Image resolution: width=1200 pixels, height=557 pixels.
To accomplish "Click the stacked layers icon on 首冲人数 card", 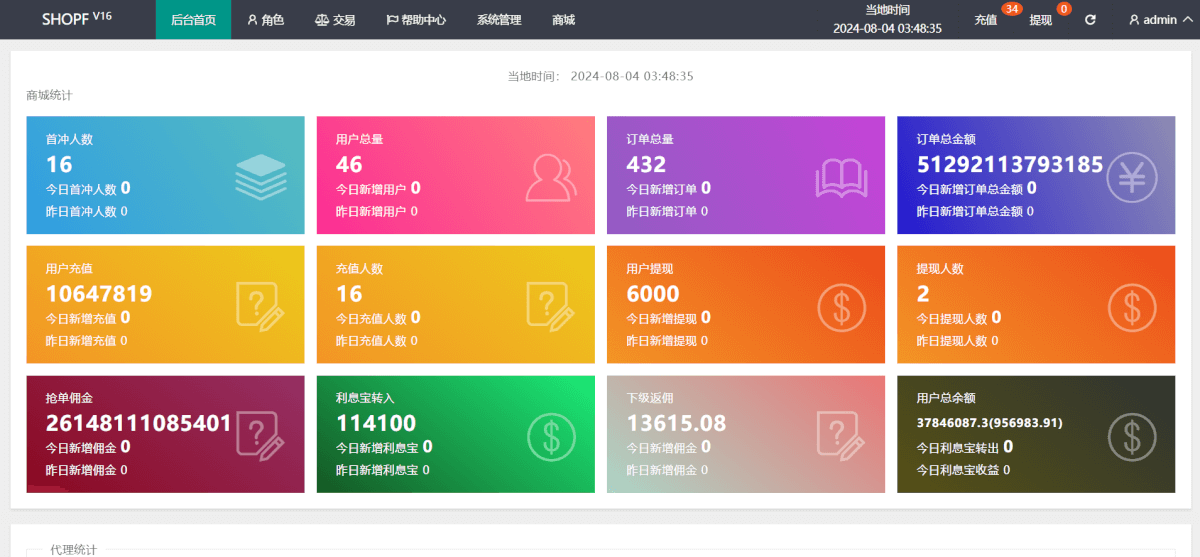I will (261, 176).
